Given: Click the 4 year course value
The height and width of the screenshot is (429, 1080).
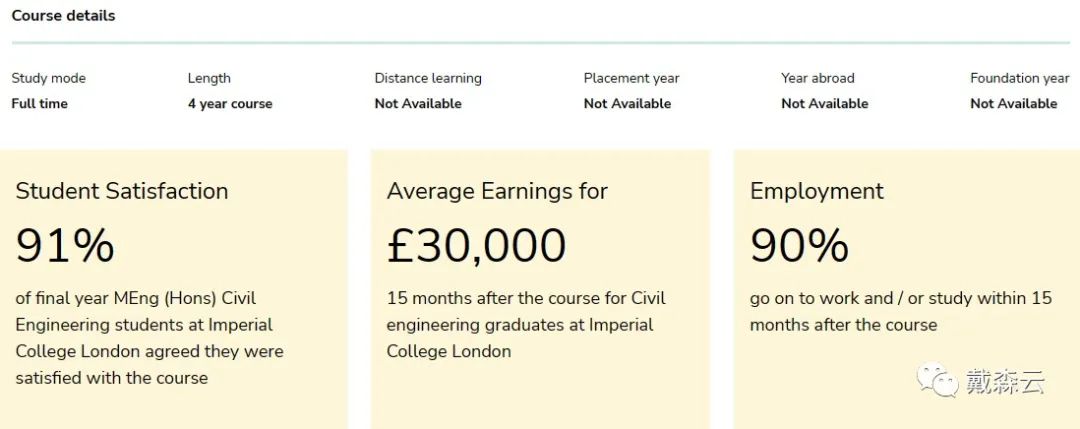Looking at the screenshot, I should 230,103.
